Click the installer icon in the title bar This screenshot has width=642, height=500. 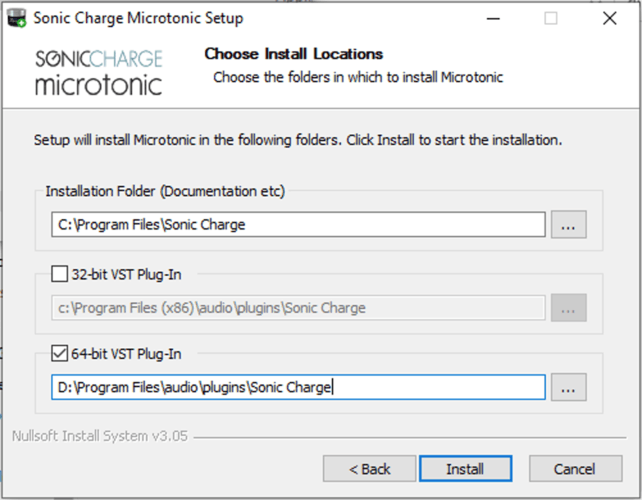tap(17, 18)
